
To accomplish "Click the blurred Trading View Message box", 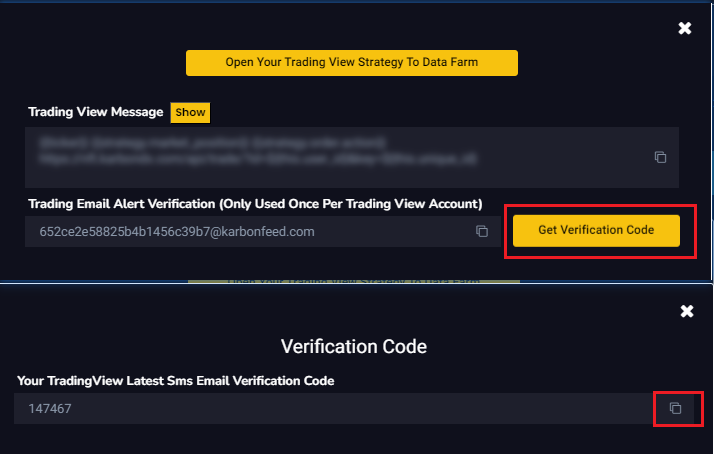I will click(352, 157).
